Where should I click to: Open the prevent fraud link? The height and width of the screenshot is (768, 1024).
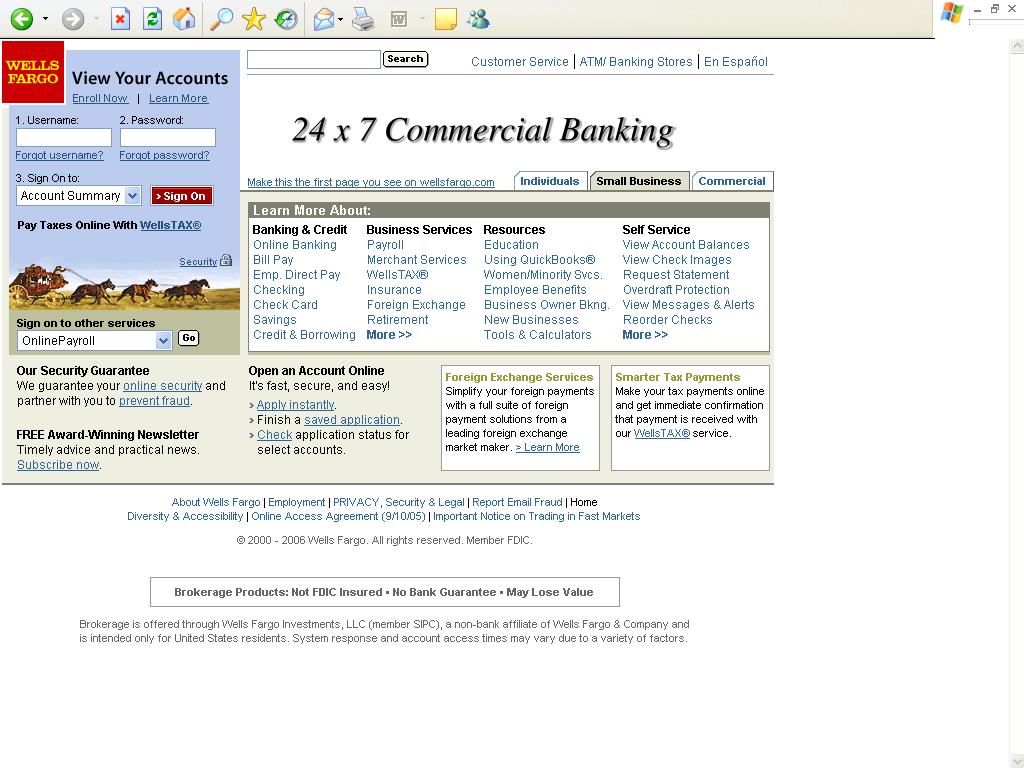(x=154, y=400)
